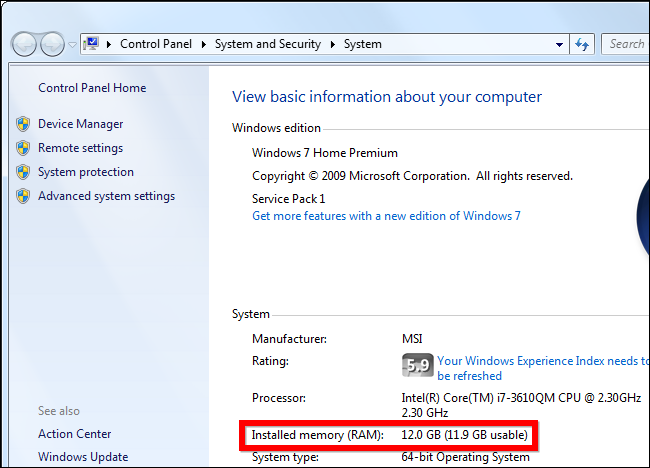Select Control Panel in the breadcrumb path
The image size is (650, 468).
[x=158, y=44]
